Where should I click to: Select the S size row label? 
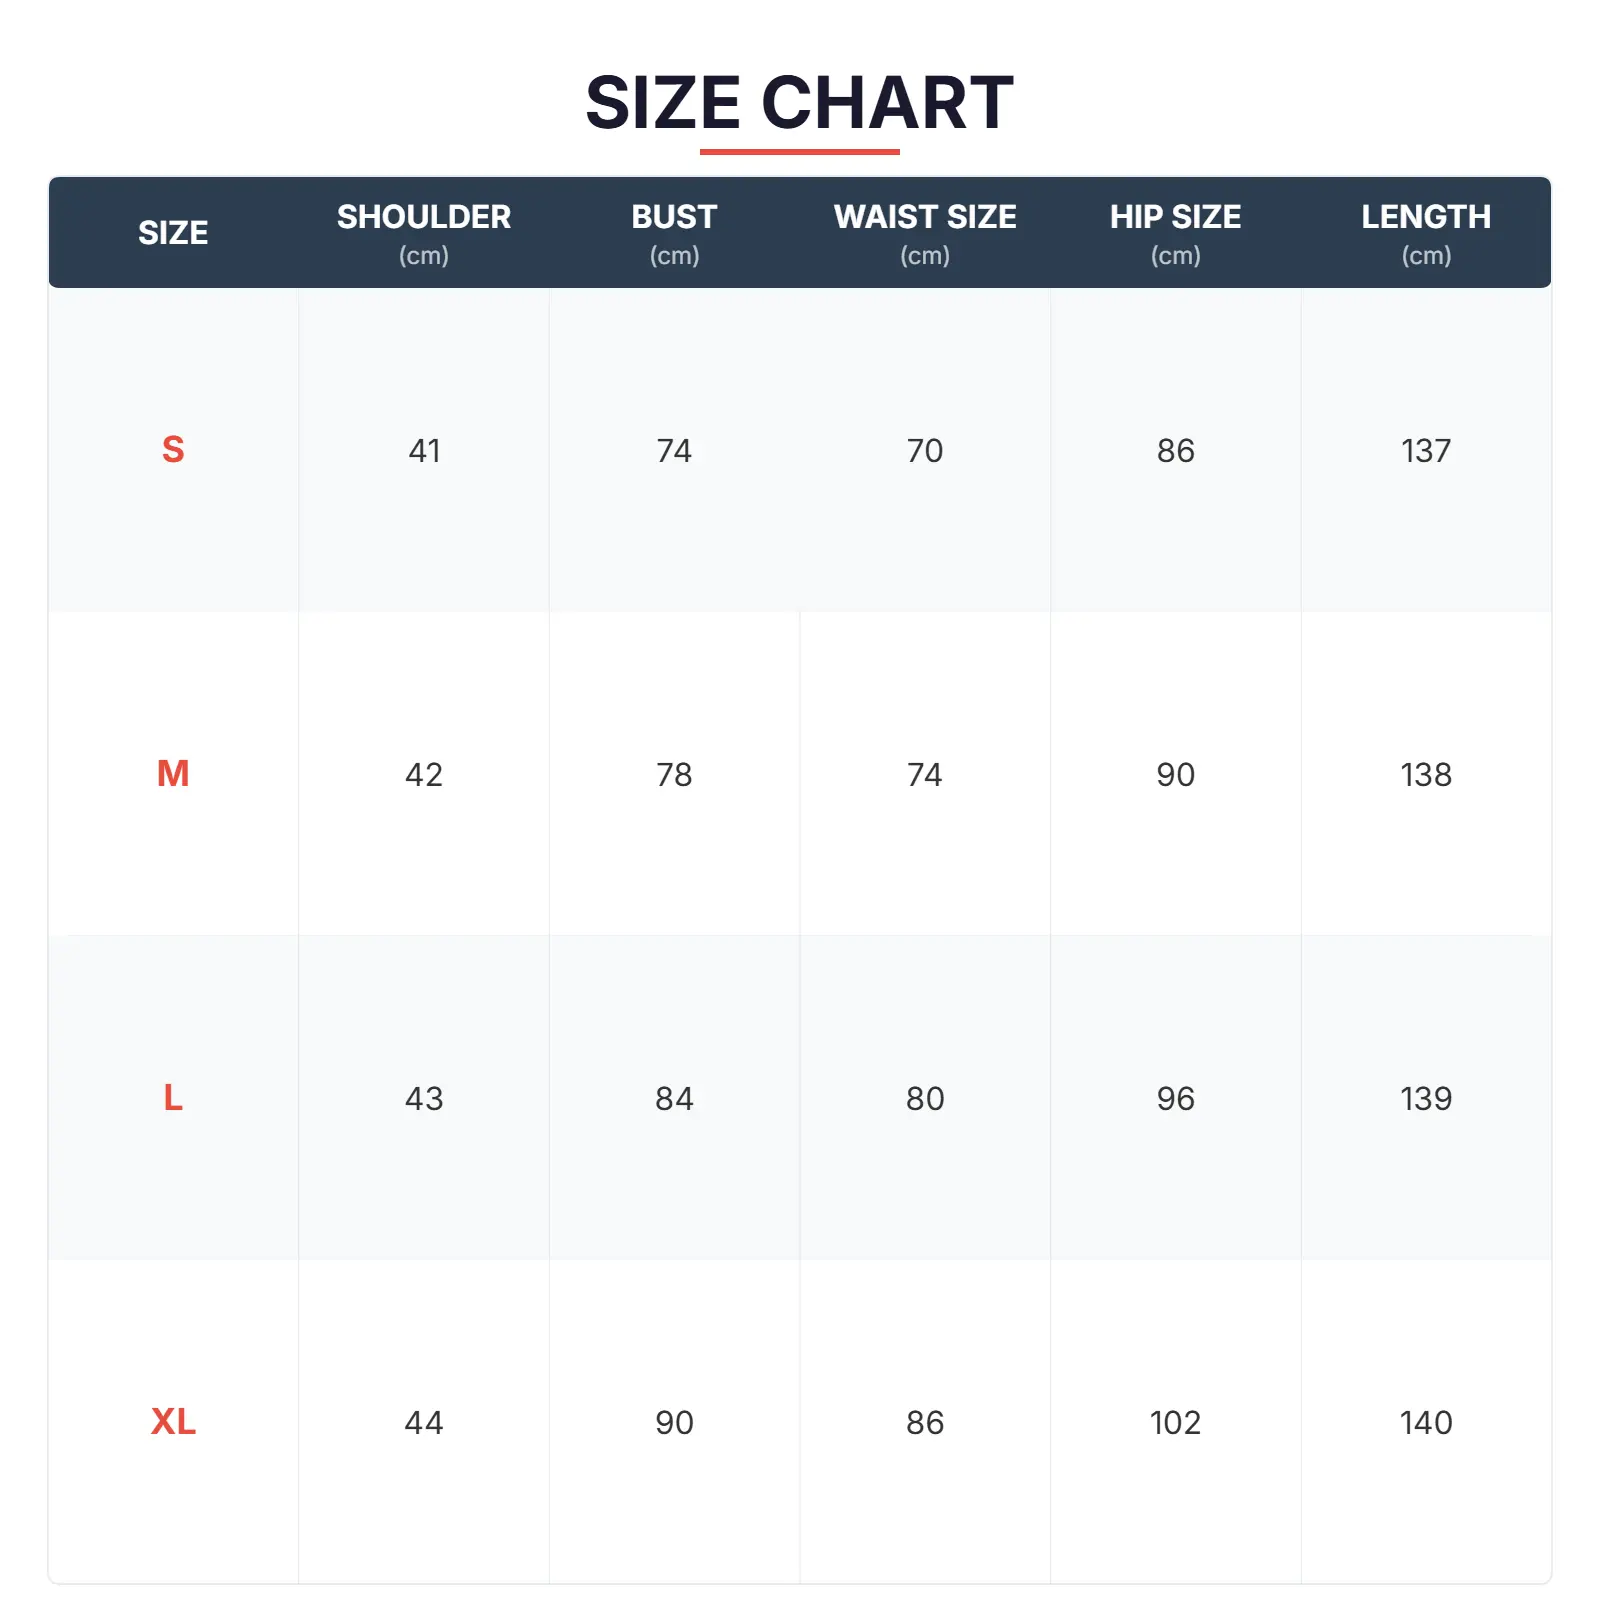173,450
